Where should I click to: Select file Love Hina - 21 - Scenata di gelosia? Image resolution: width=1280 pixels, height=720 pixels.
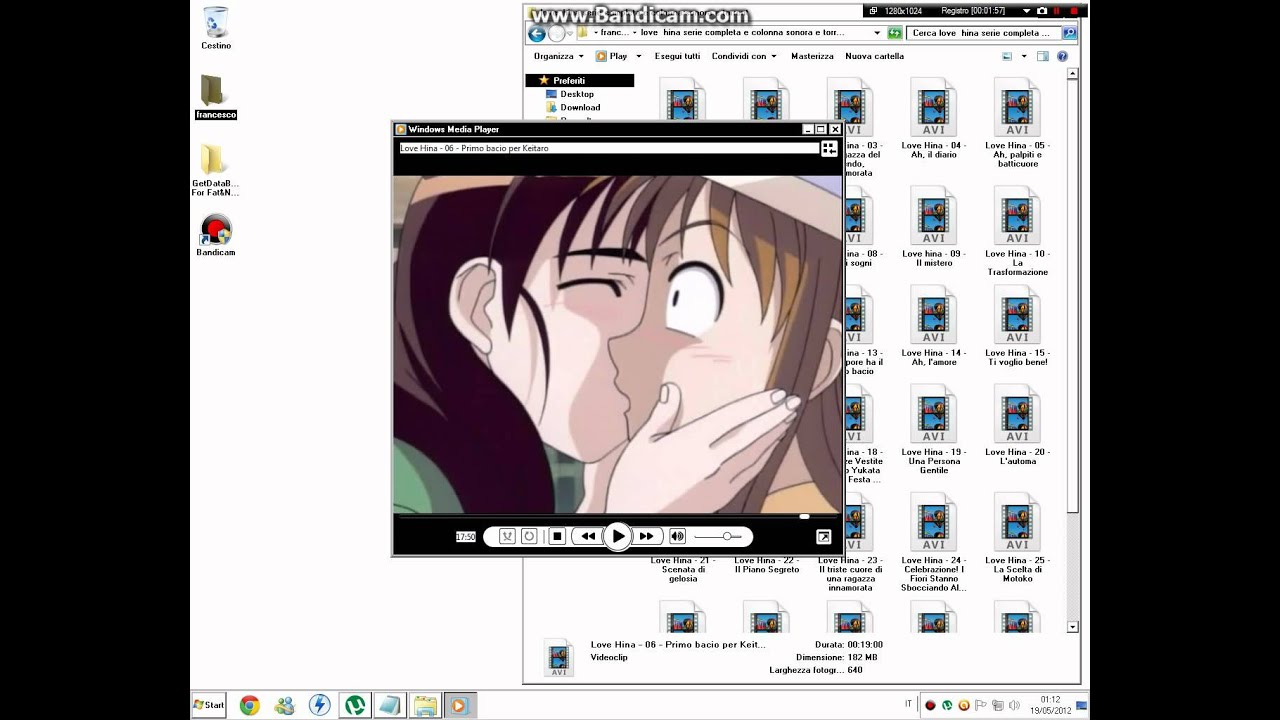(x=683, y=569)
